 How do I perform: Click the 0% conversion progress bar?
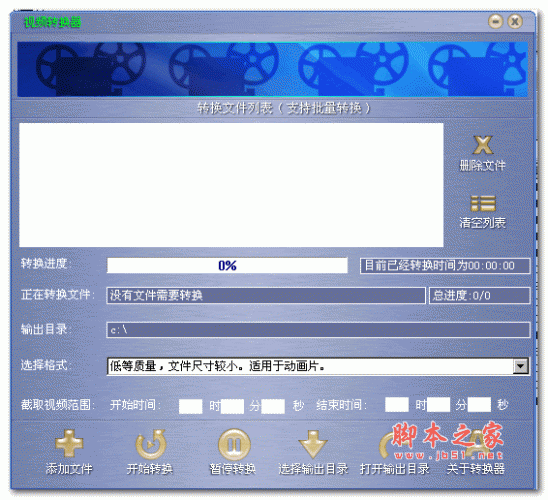[x=228, y=266]
